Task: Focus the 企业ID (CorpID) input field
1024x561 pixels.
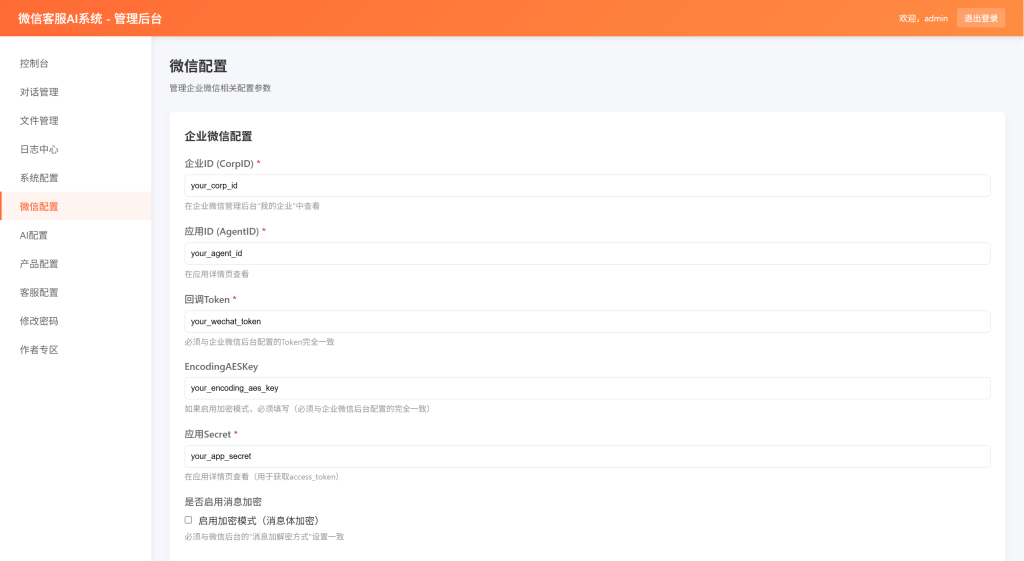Action: 587,185
